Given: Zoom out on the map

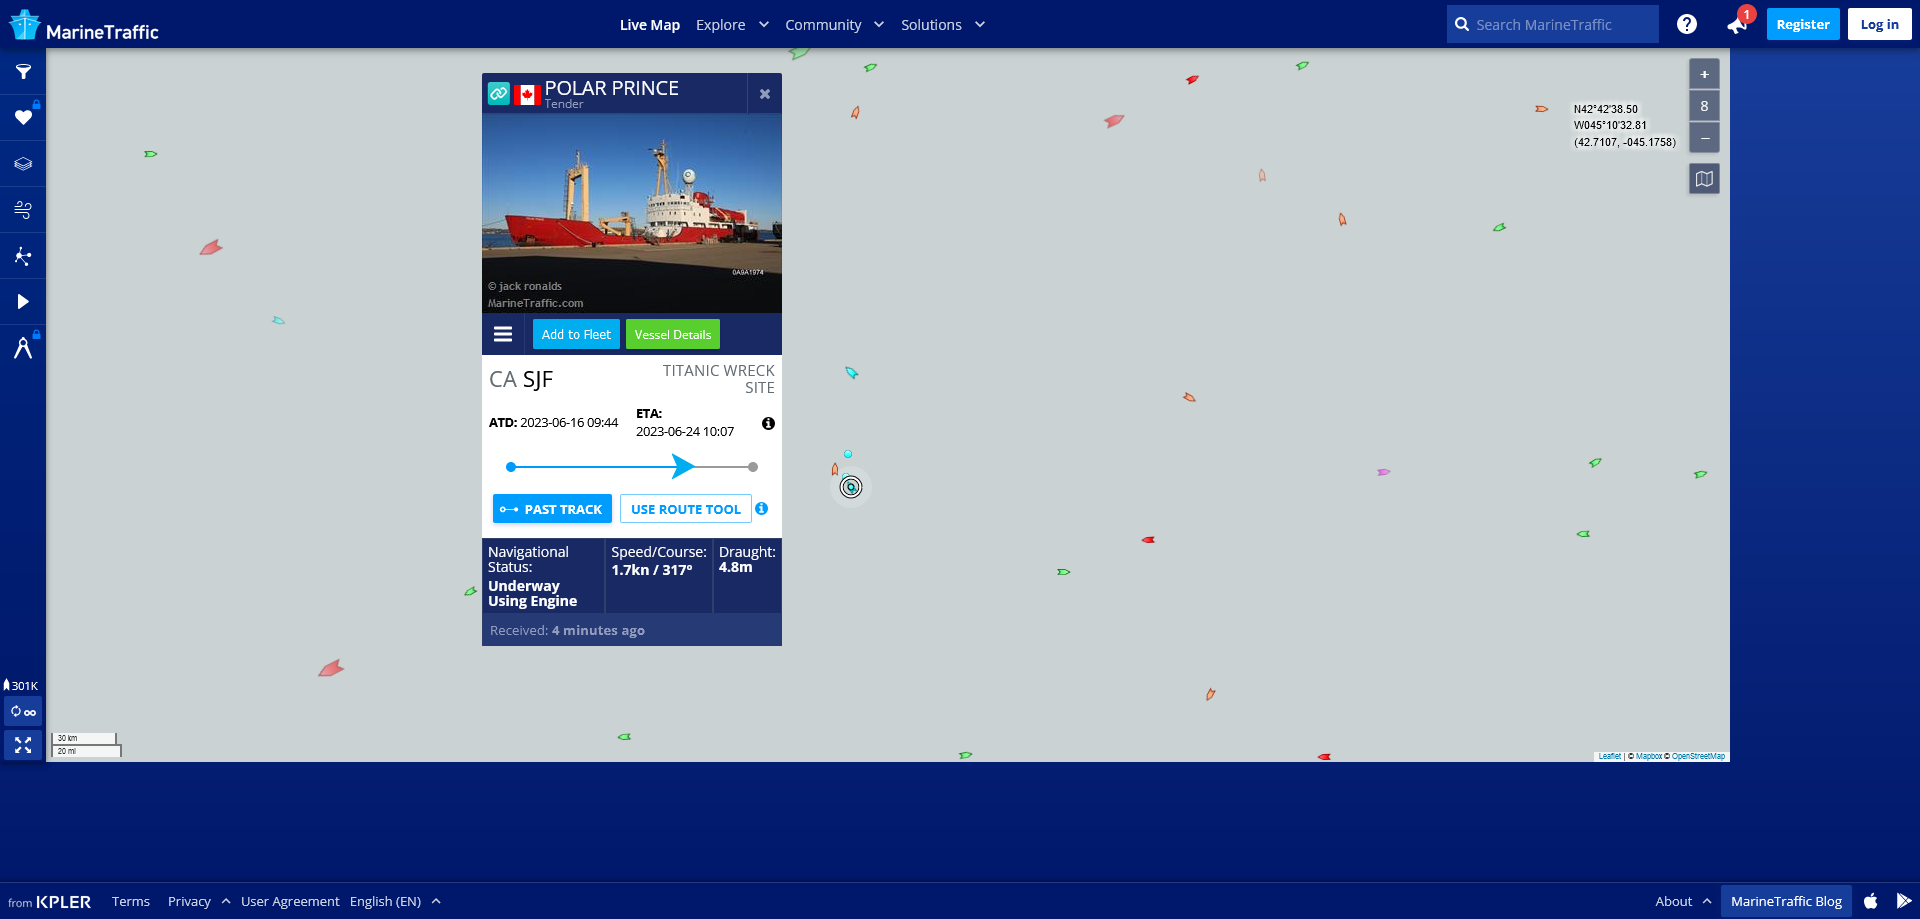Looking at the screenshot, I should tap(1704, 138).
